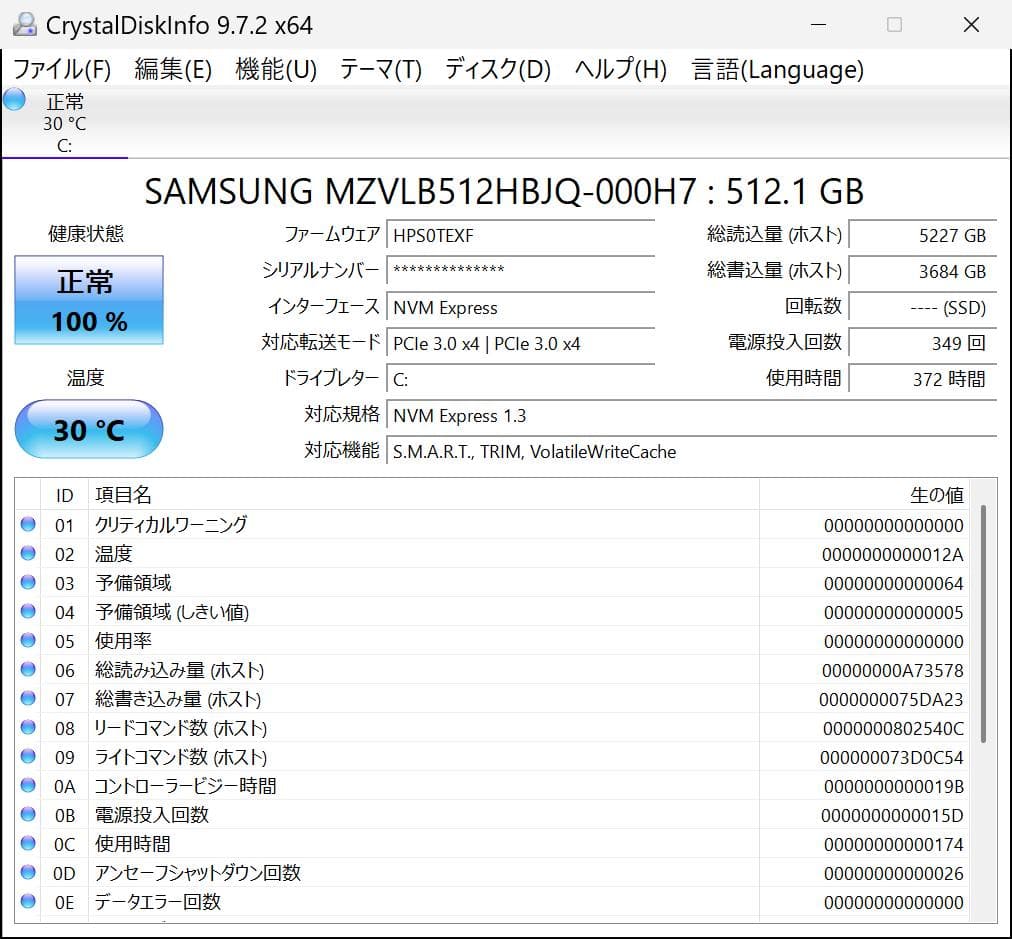
Task: Click the 対応機能 field S.M.A.R.T., TRIM
Action: coord(691,452)
